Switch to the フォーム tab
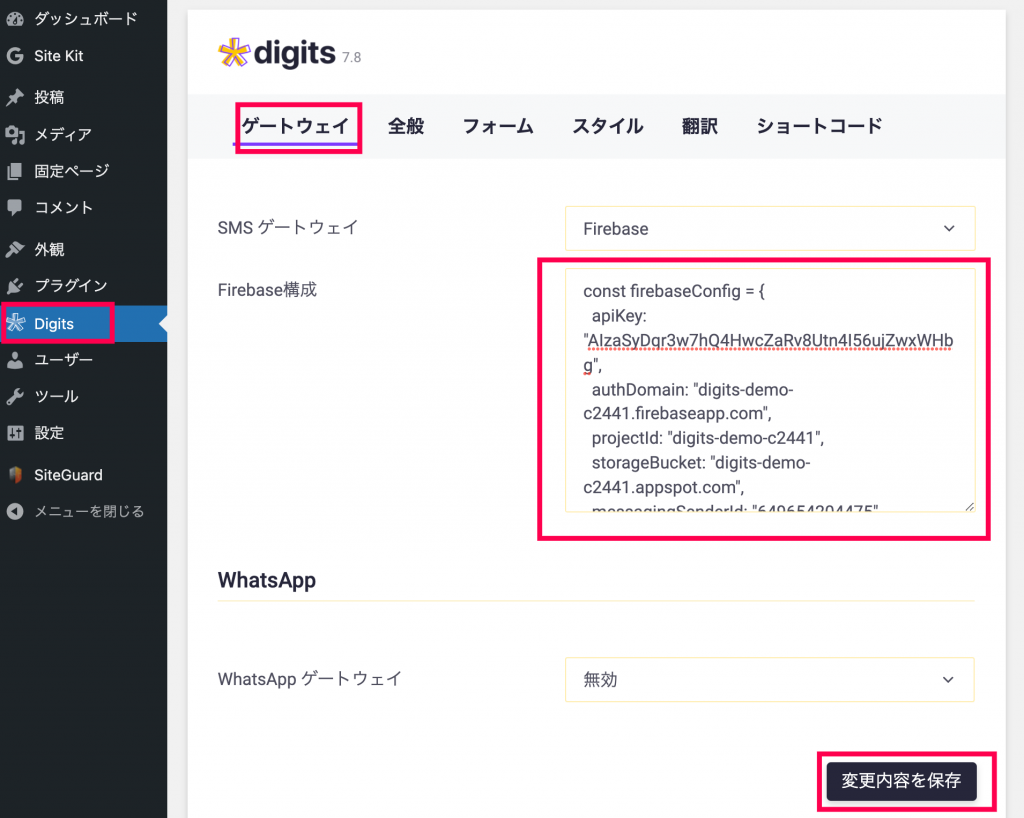The image size is (1024, 818). pyautogui.click(x=498, y=126)
